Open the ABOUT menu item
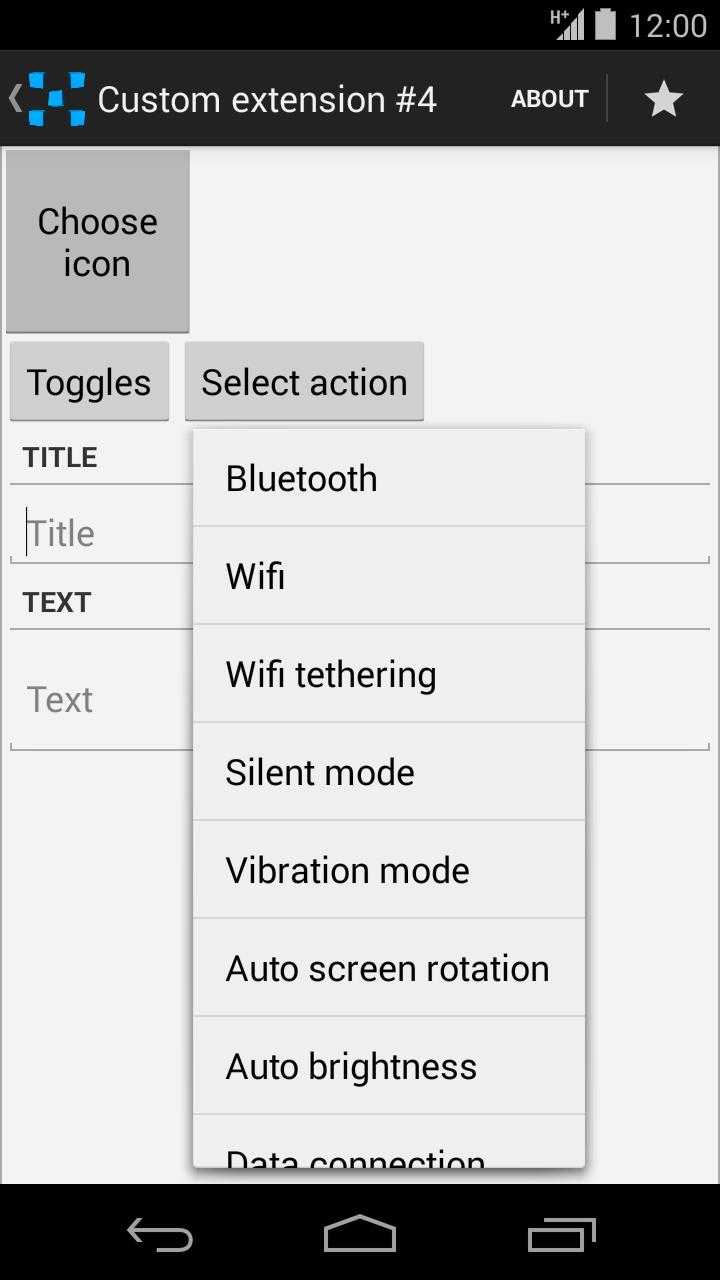This screenshot has width=720, height=1280. [x=549, y=97]
